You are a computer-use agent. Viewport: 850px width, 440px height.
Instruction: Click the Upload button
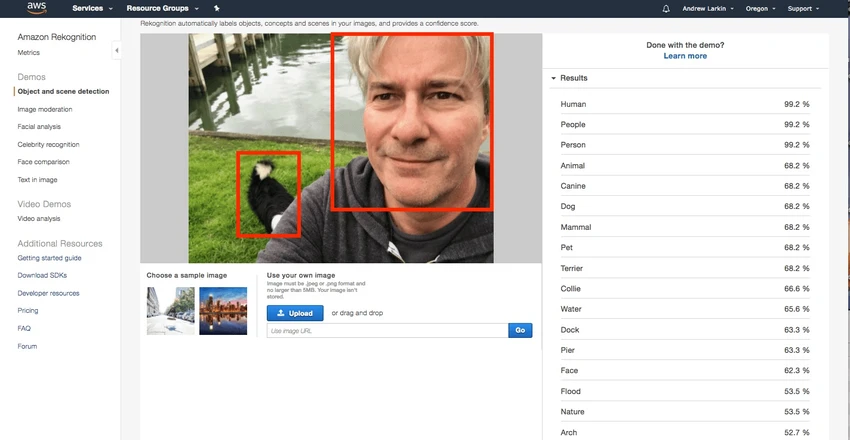coord(295,313)
